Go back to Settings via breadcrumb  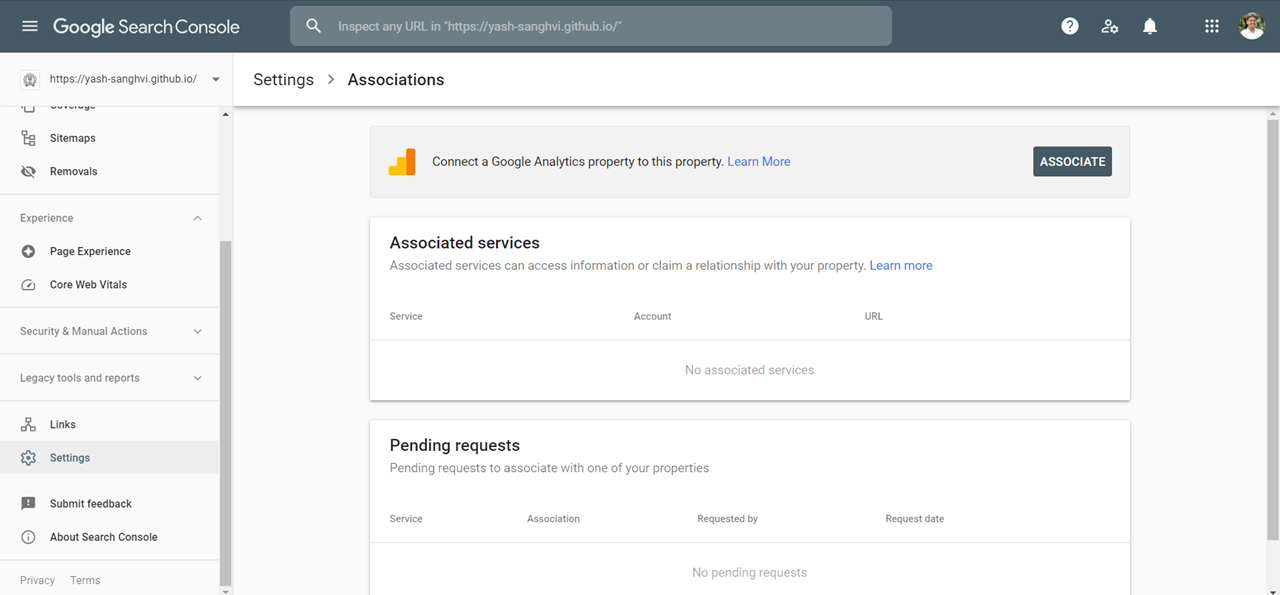[x=283, y=80]
